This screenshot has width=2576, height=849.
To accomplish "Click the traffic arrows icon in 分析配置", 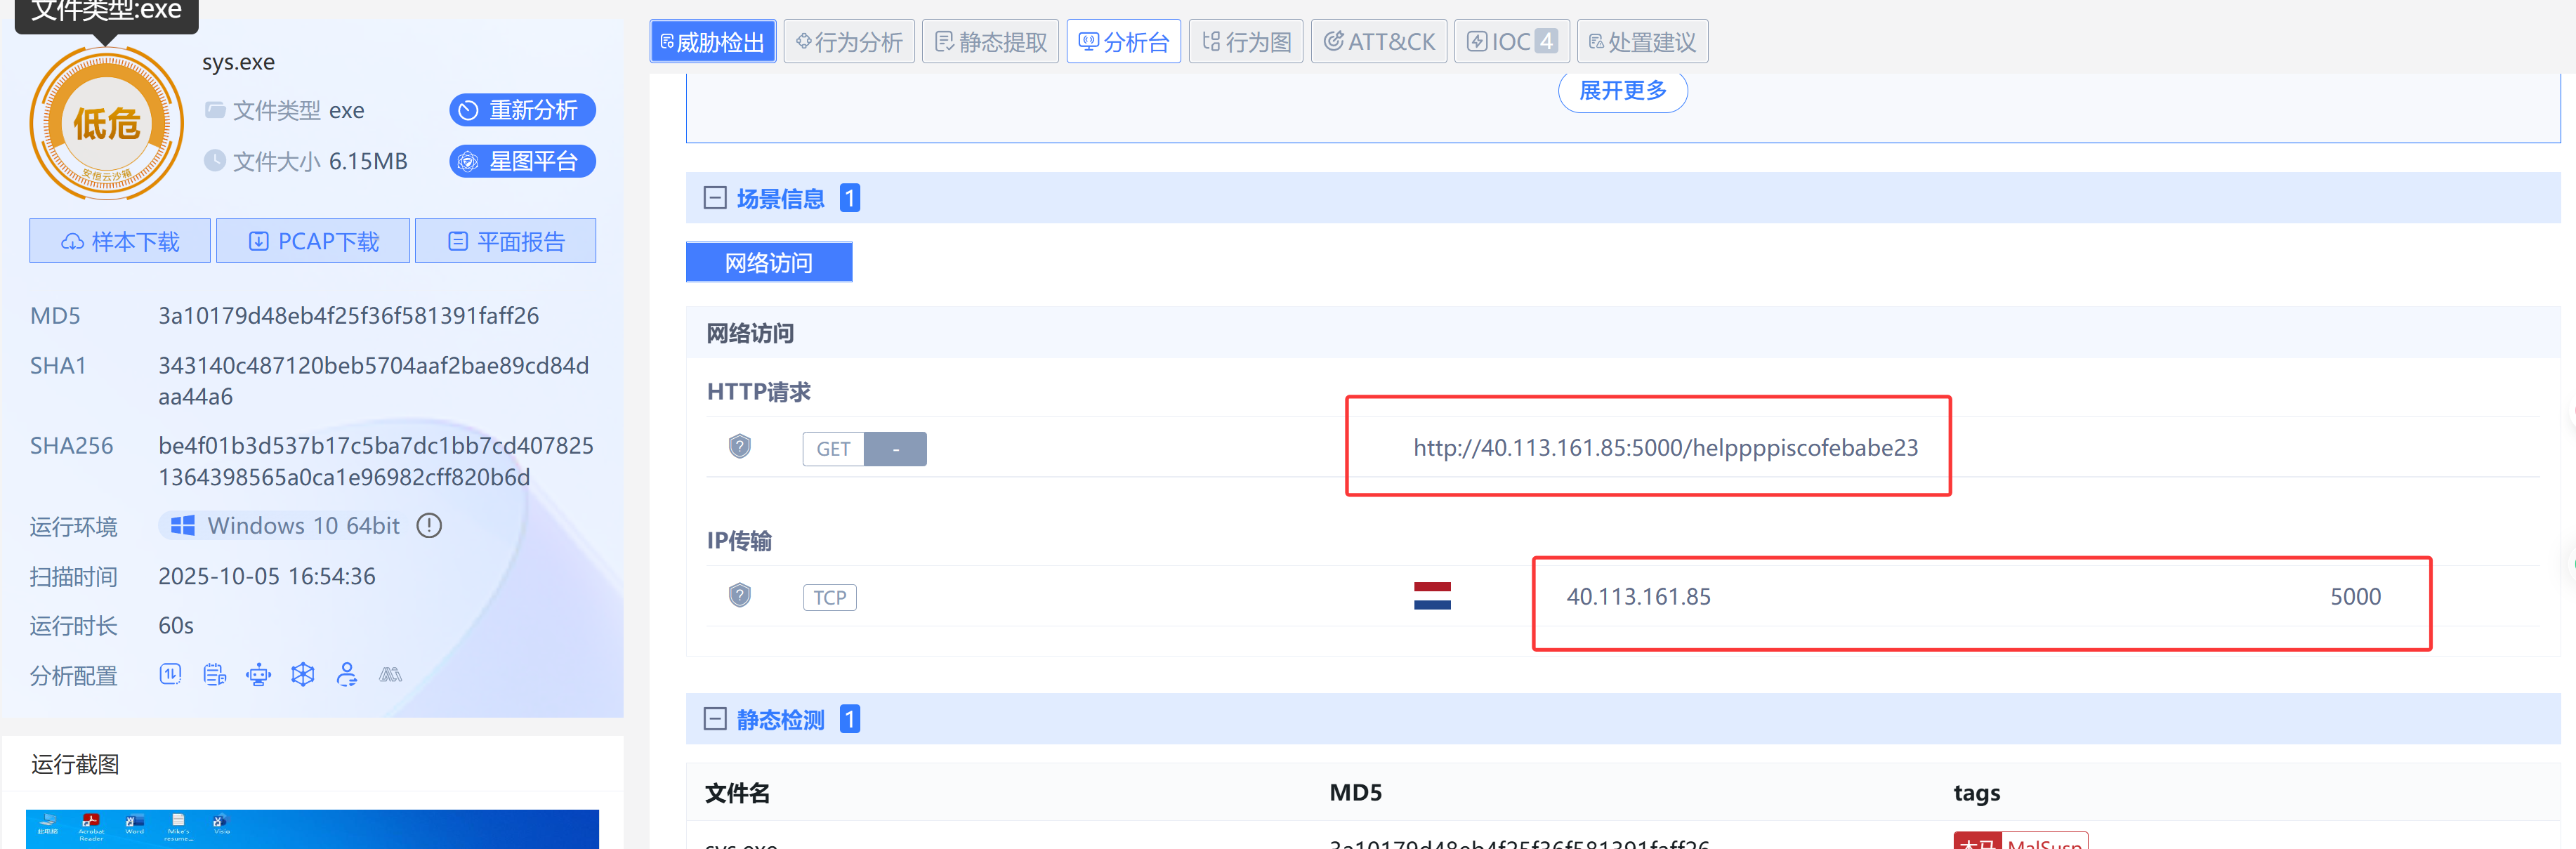I will [171, 675].
